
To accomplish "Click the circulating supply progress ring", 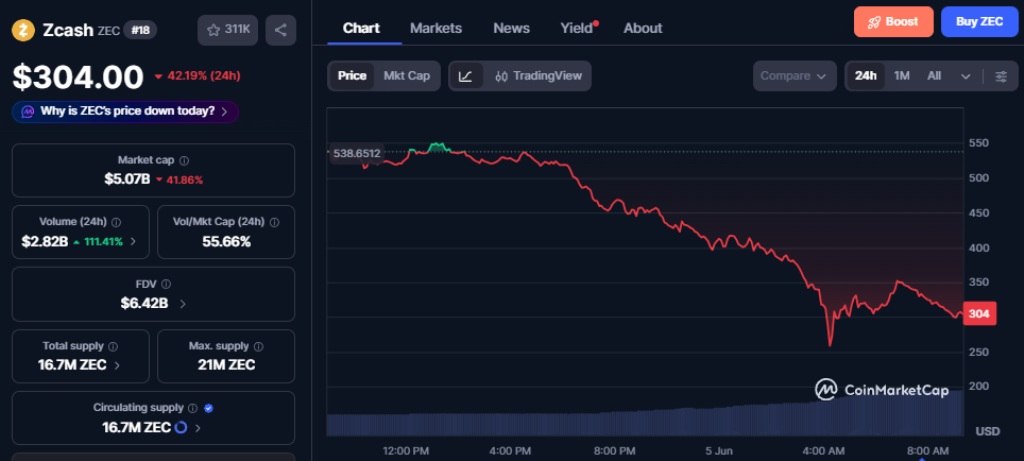I will point(182,428).
